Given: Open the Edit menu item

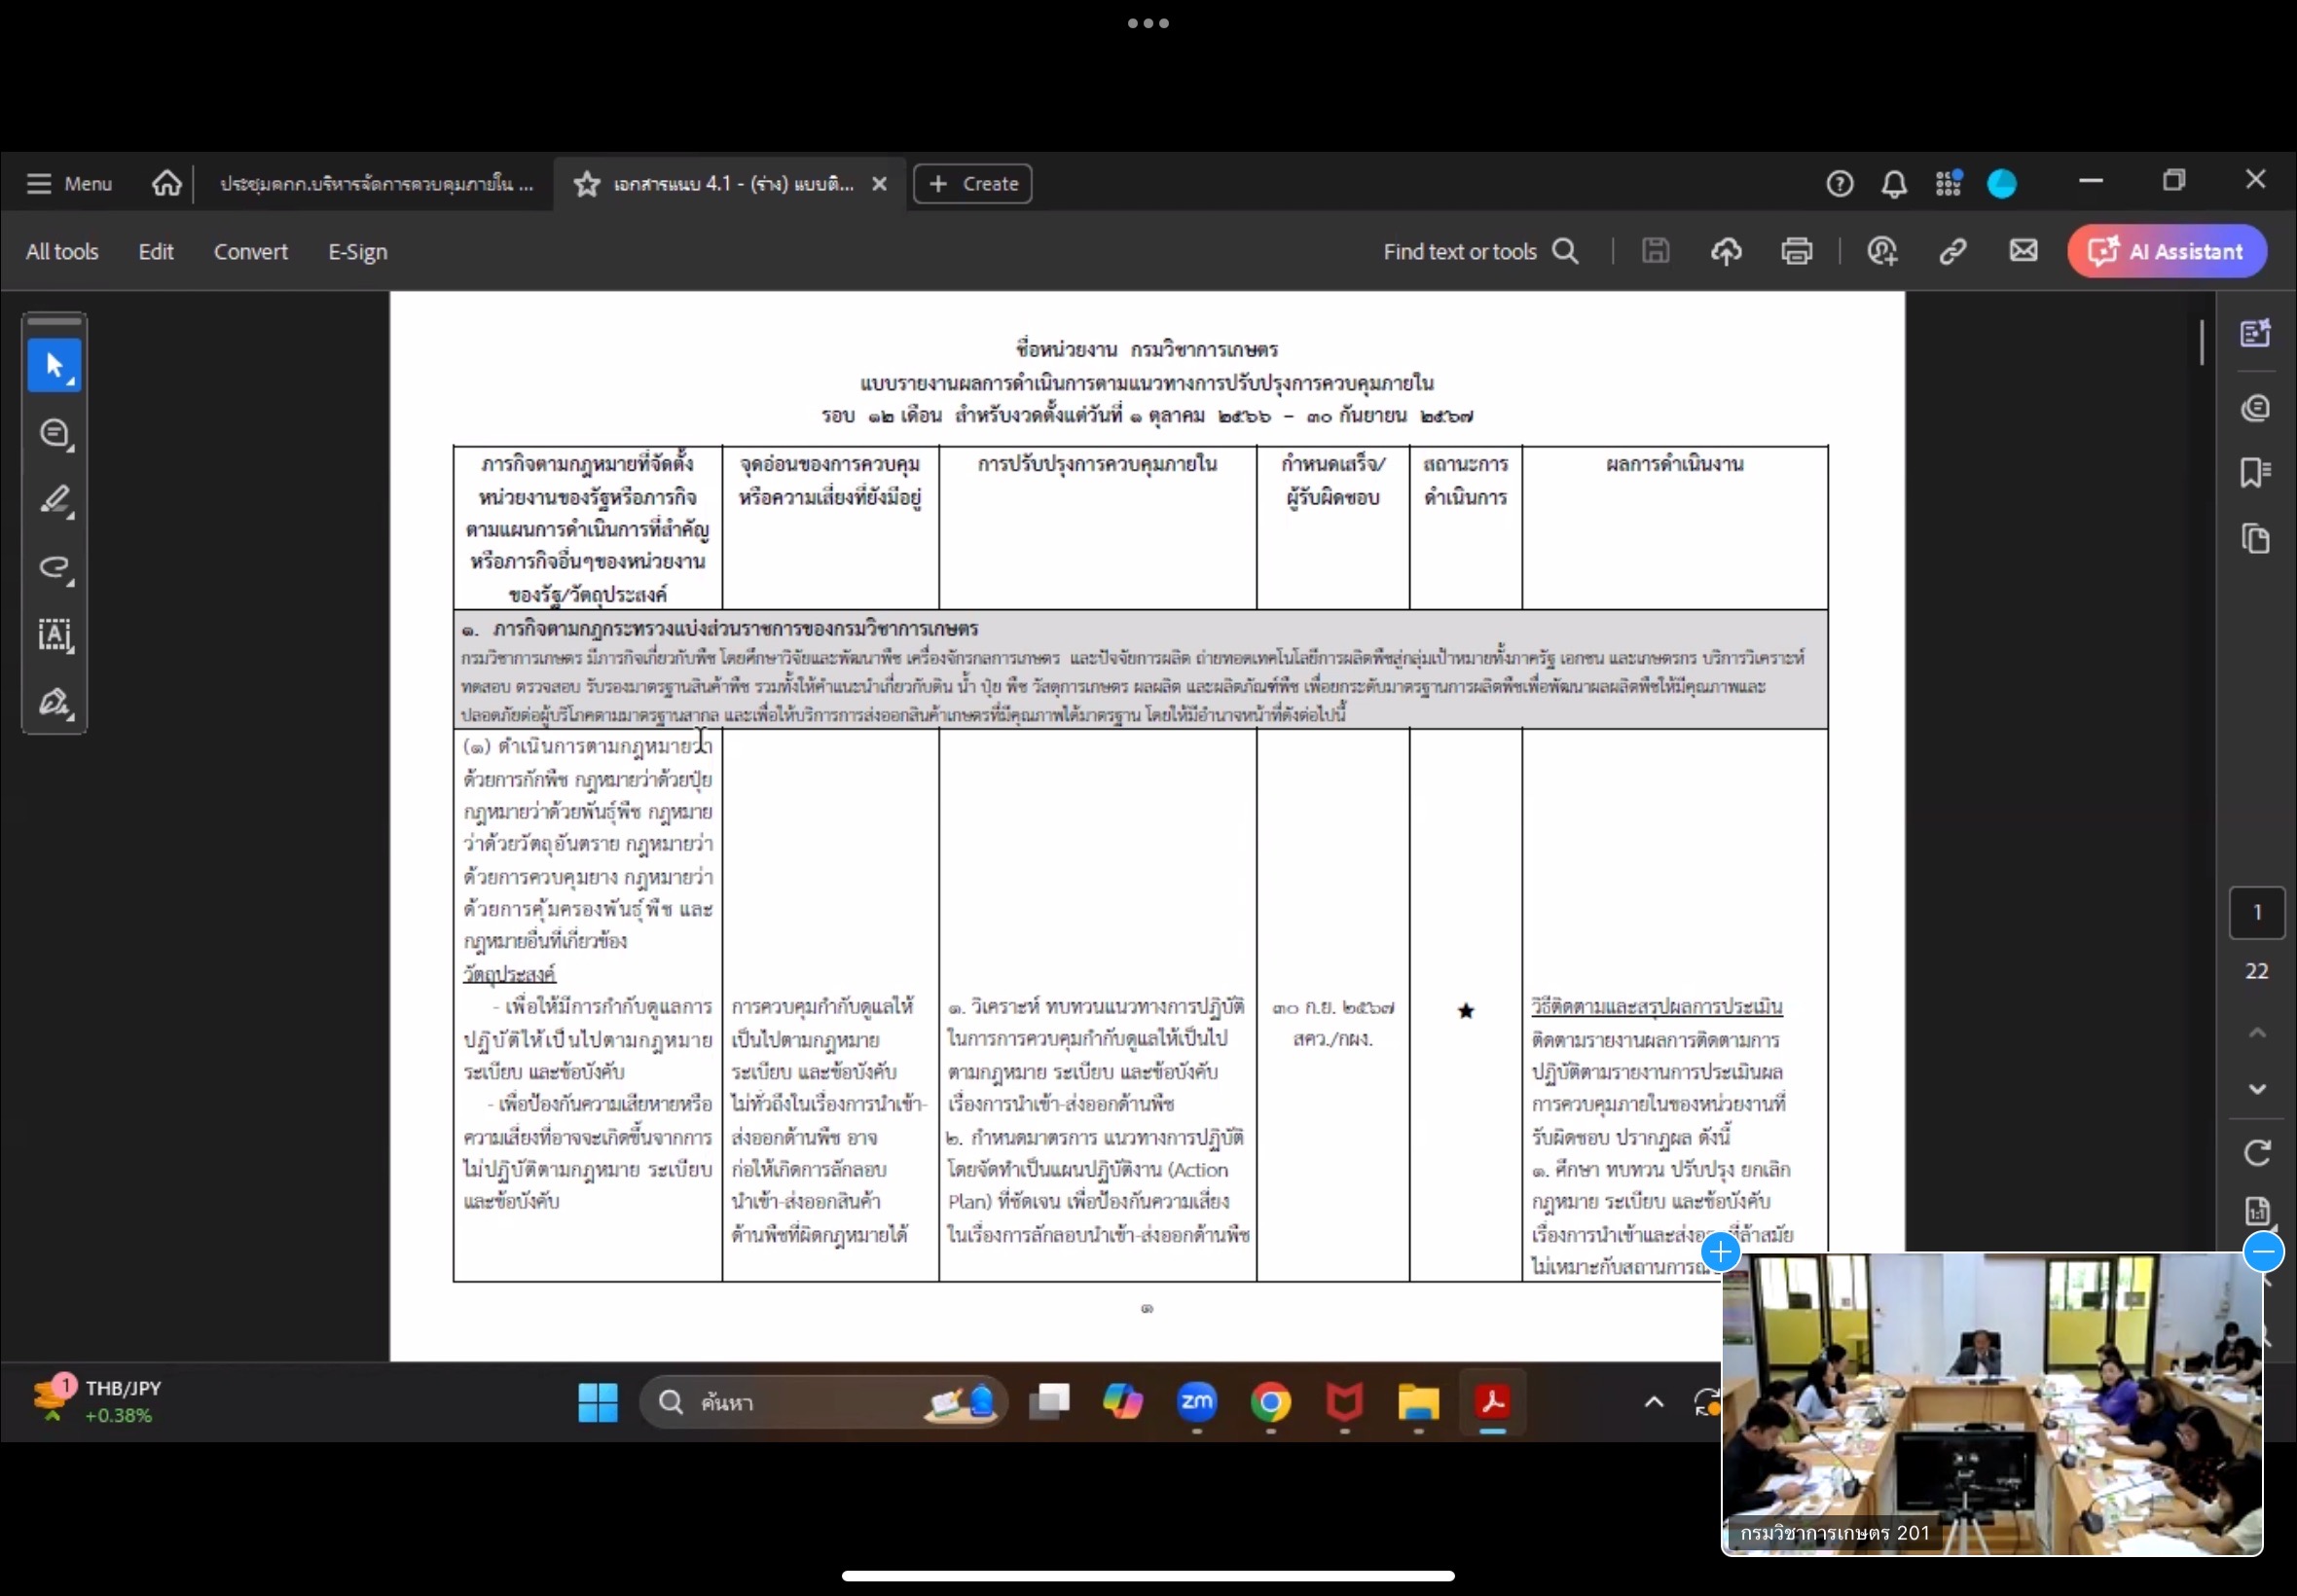Looking at the screenshot, I should [x=156, y=252].
